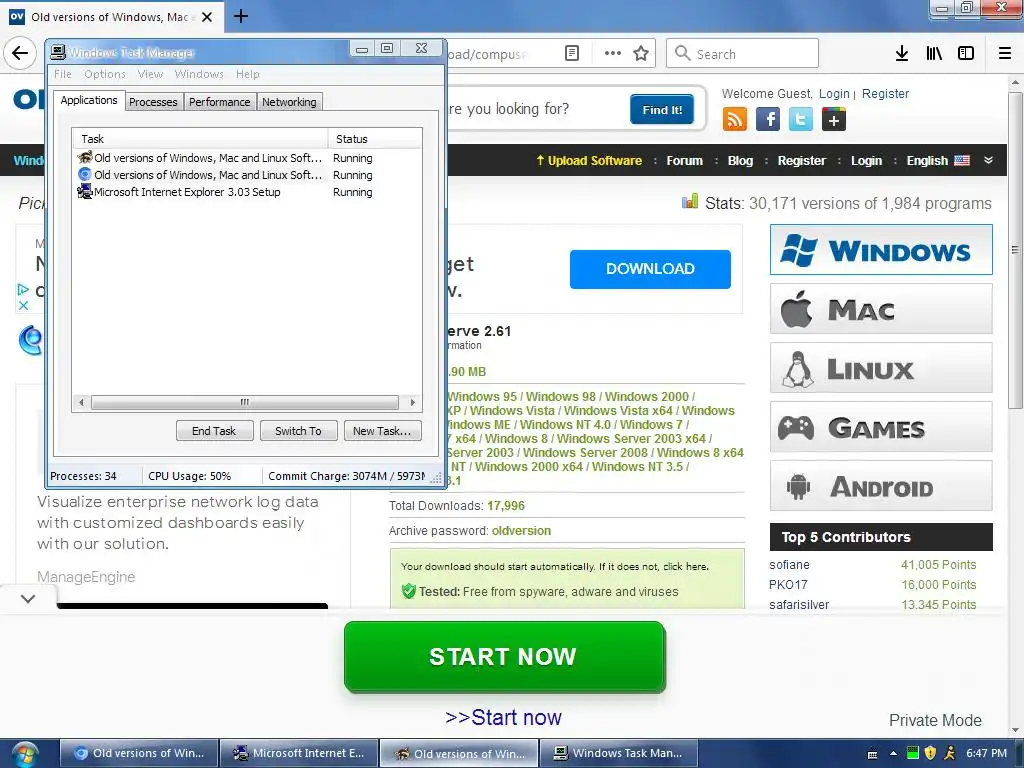Click the browser back arrow button
1024x768 pixels.
[x=20, y=53]
